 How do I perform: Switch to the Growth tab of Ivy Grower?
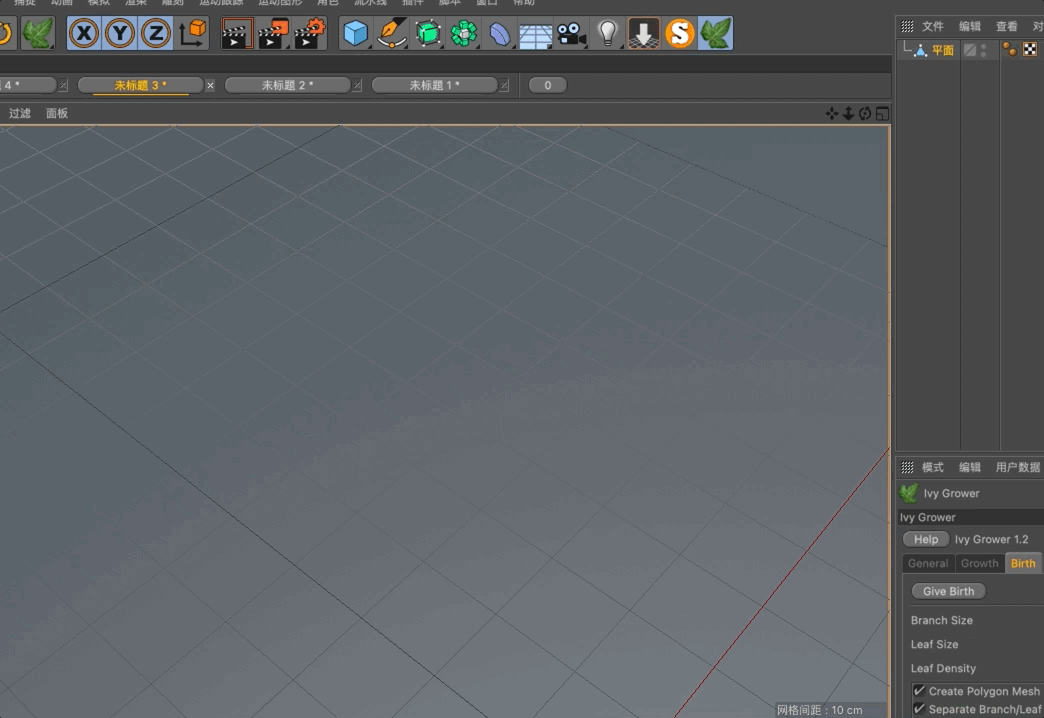coord(979,563)
